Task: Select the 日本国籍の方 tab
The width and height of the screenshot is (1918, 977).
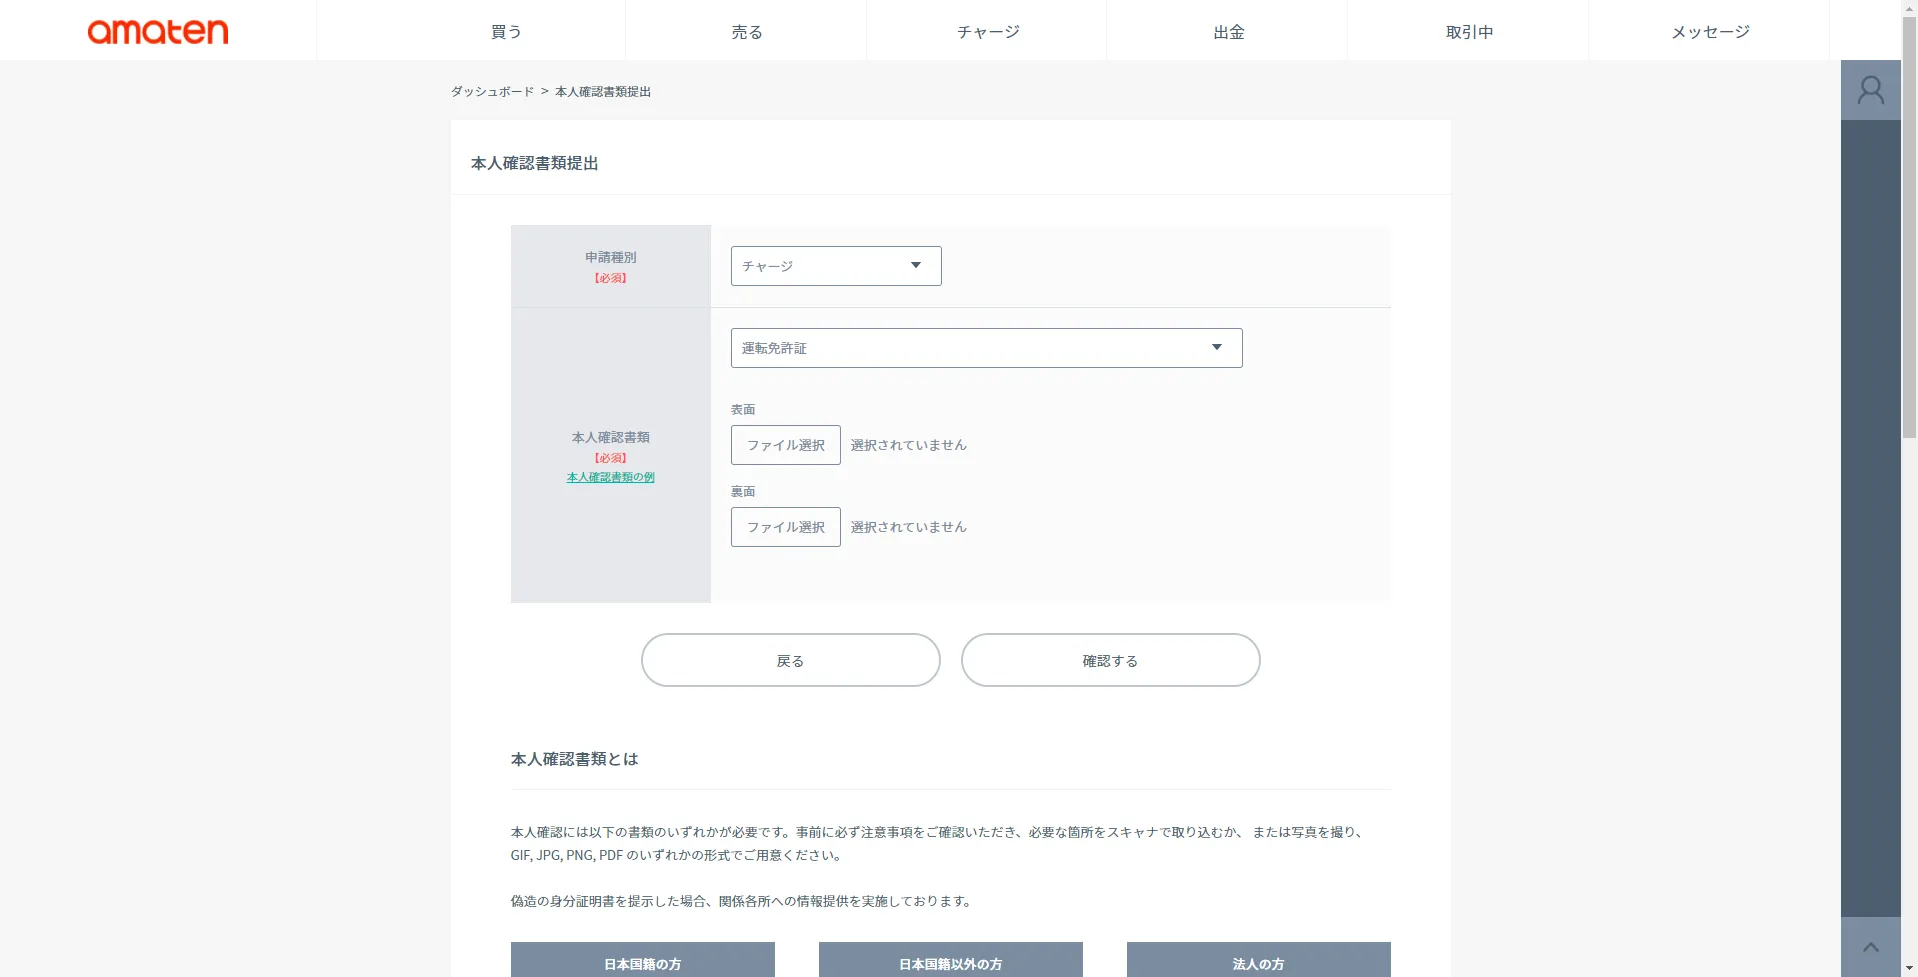Action: coord(643,960)
